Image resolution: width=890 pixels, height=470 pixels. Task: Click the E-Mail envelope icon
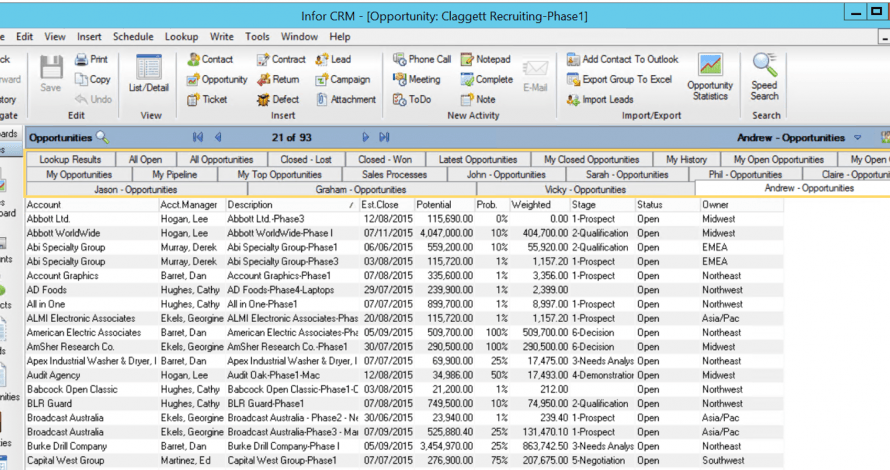535,69
